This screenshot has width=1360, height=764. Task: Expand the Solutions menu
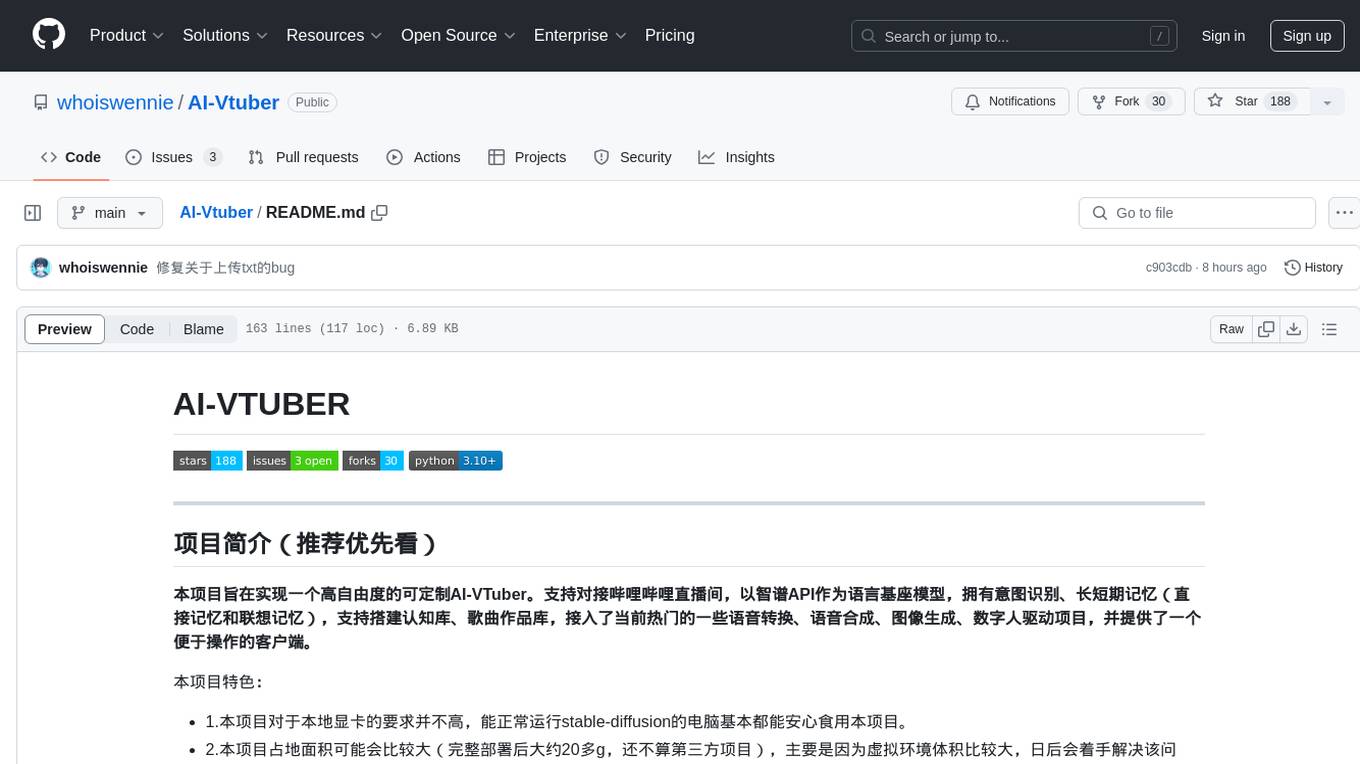pos(225,35)
